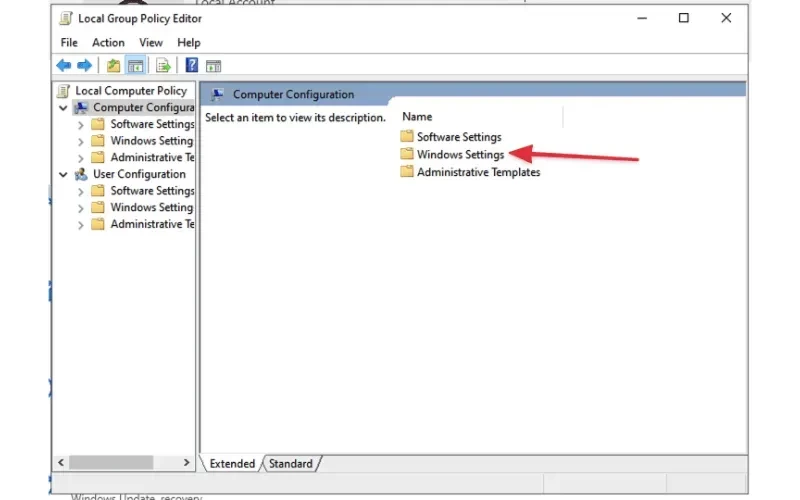Image resolution: width=800 pixels, height=500 pixels.
Task: Select Administrative Templates in the right pane list
Action: [479, 172]
